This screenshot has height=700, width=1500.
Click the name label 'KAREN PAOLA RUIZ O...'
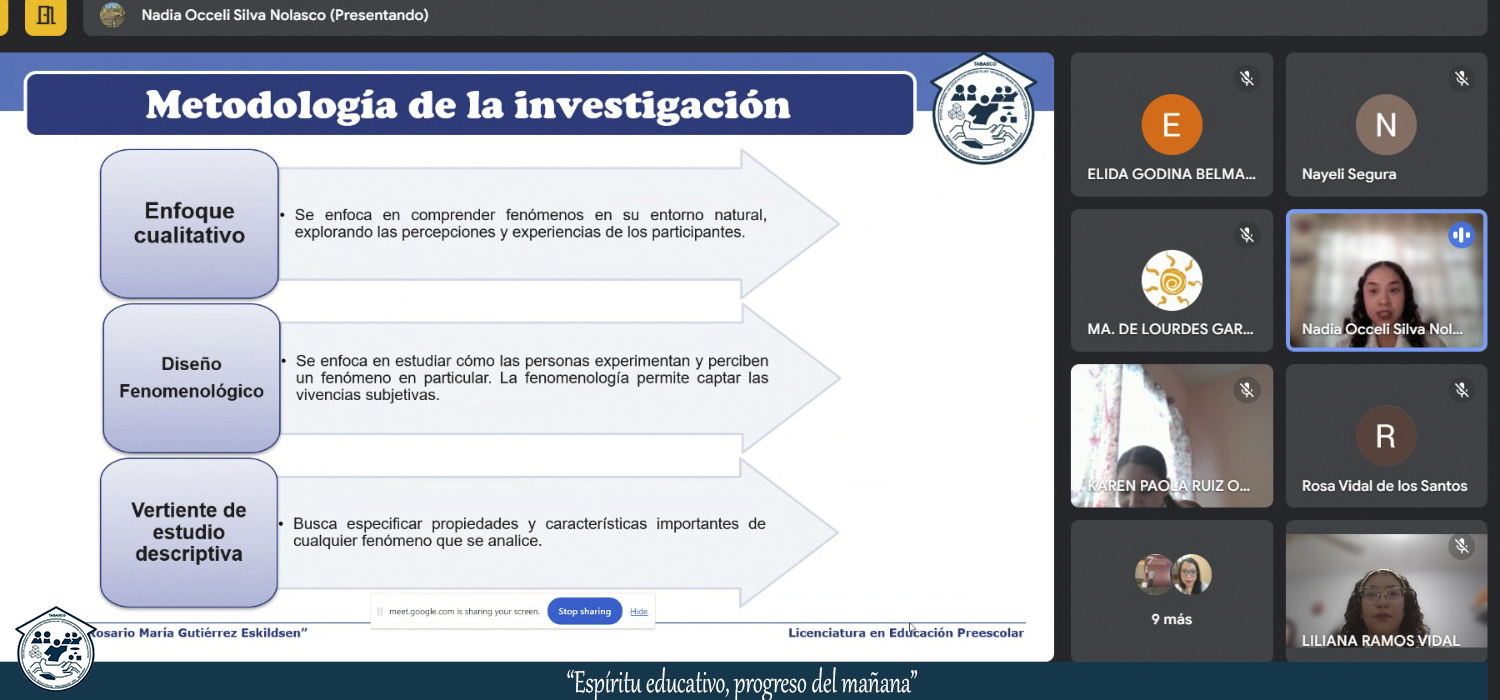(1170, 486)
